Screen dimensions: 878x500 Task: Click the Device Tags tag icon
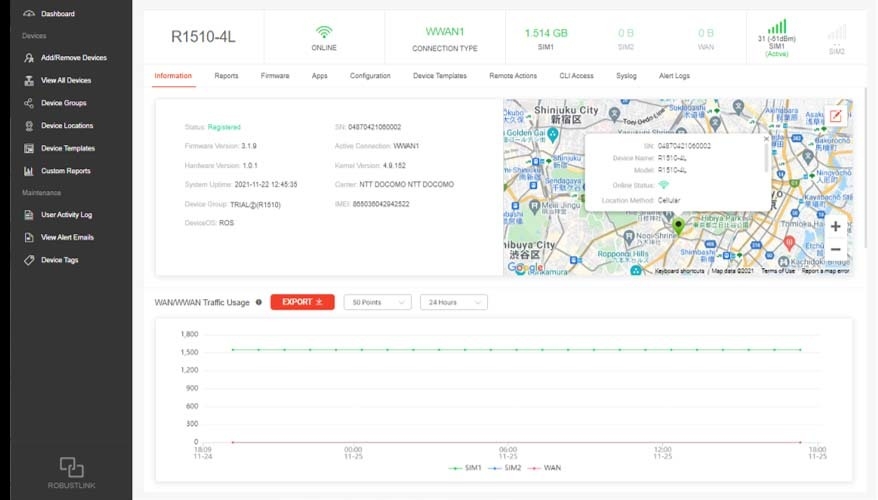pyautogui.click(x=29, y=260)
